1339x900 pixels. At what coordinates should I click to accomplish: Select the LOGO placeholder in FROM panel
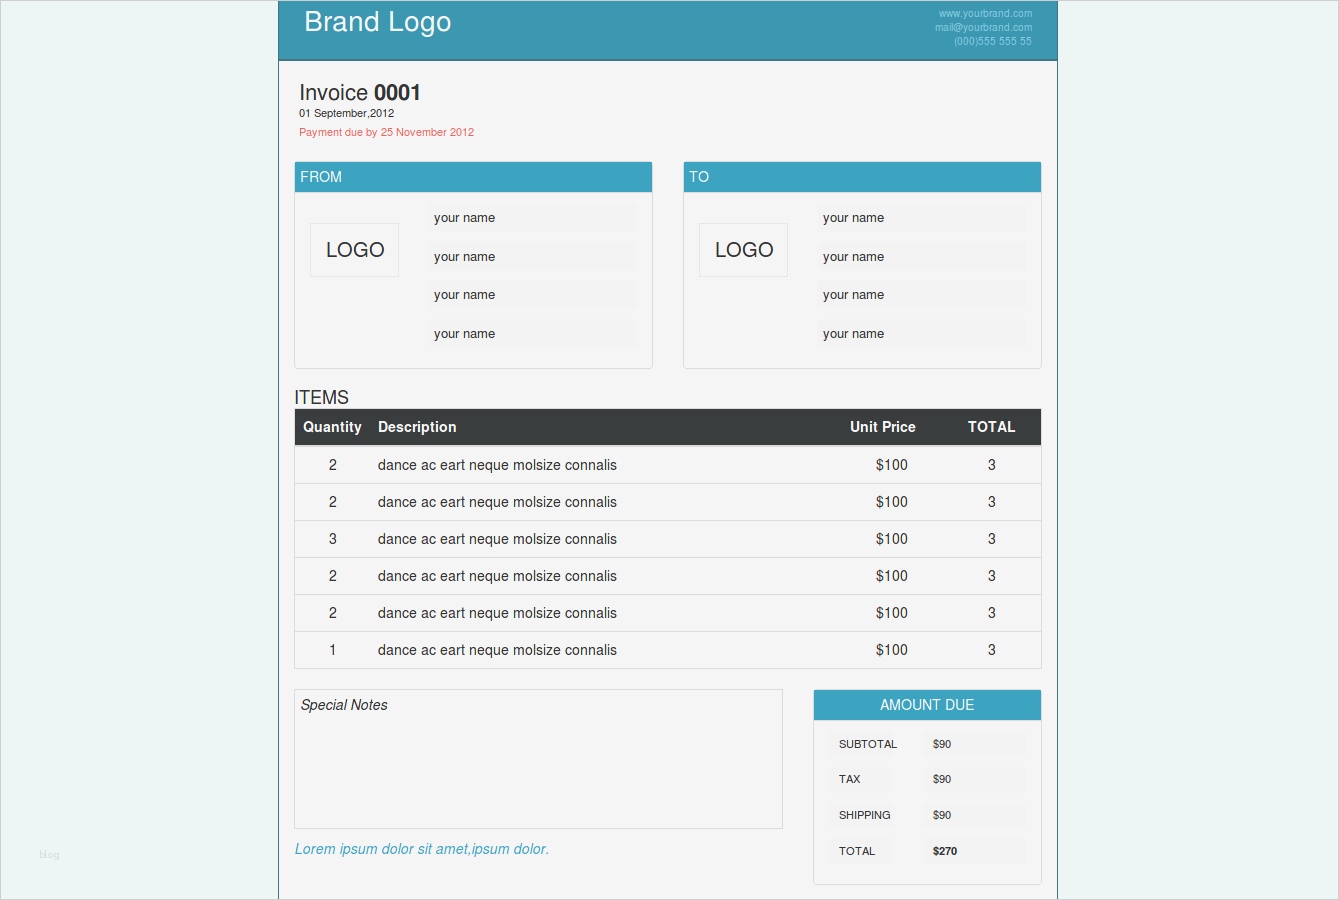tap(354, 250)
